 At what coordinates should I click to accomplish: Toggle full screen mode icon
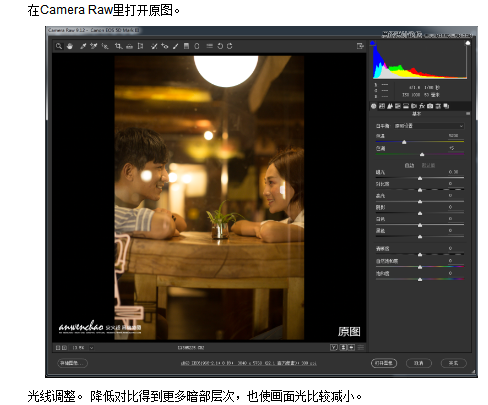360,46
